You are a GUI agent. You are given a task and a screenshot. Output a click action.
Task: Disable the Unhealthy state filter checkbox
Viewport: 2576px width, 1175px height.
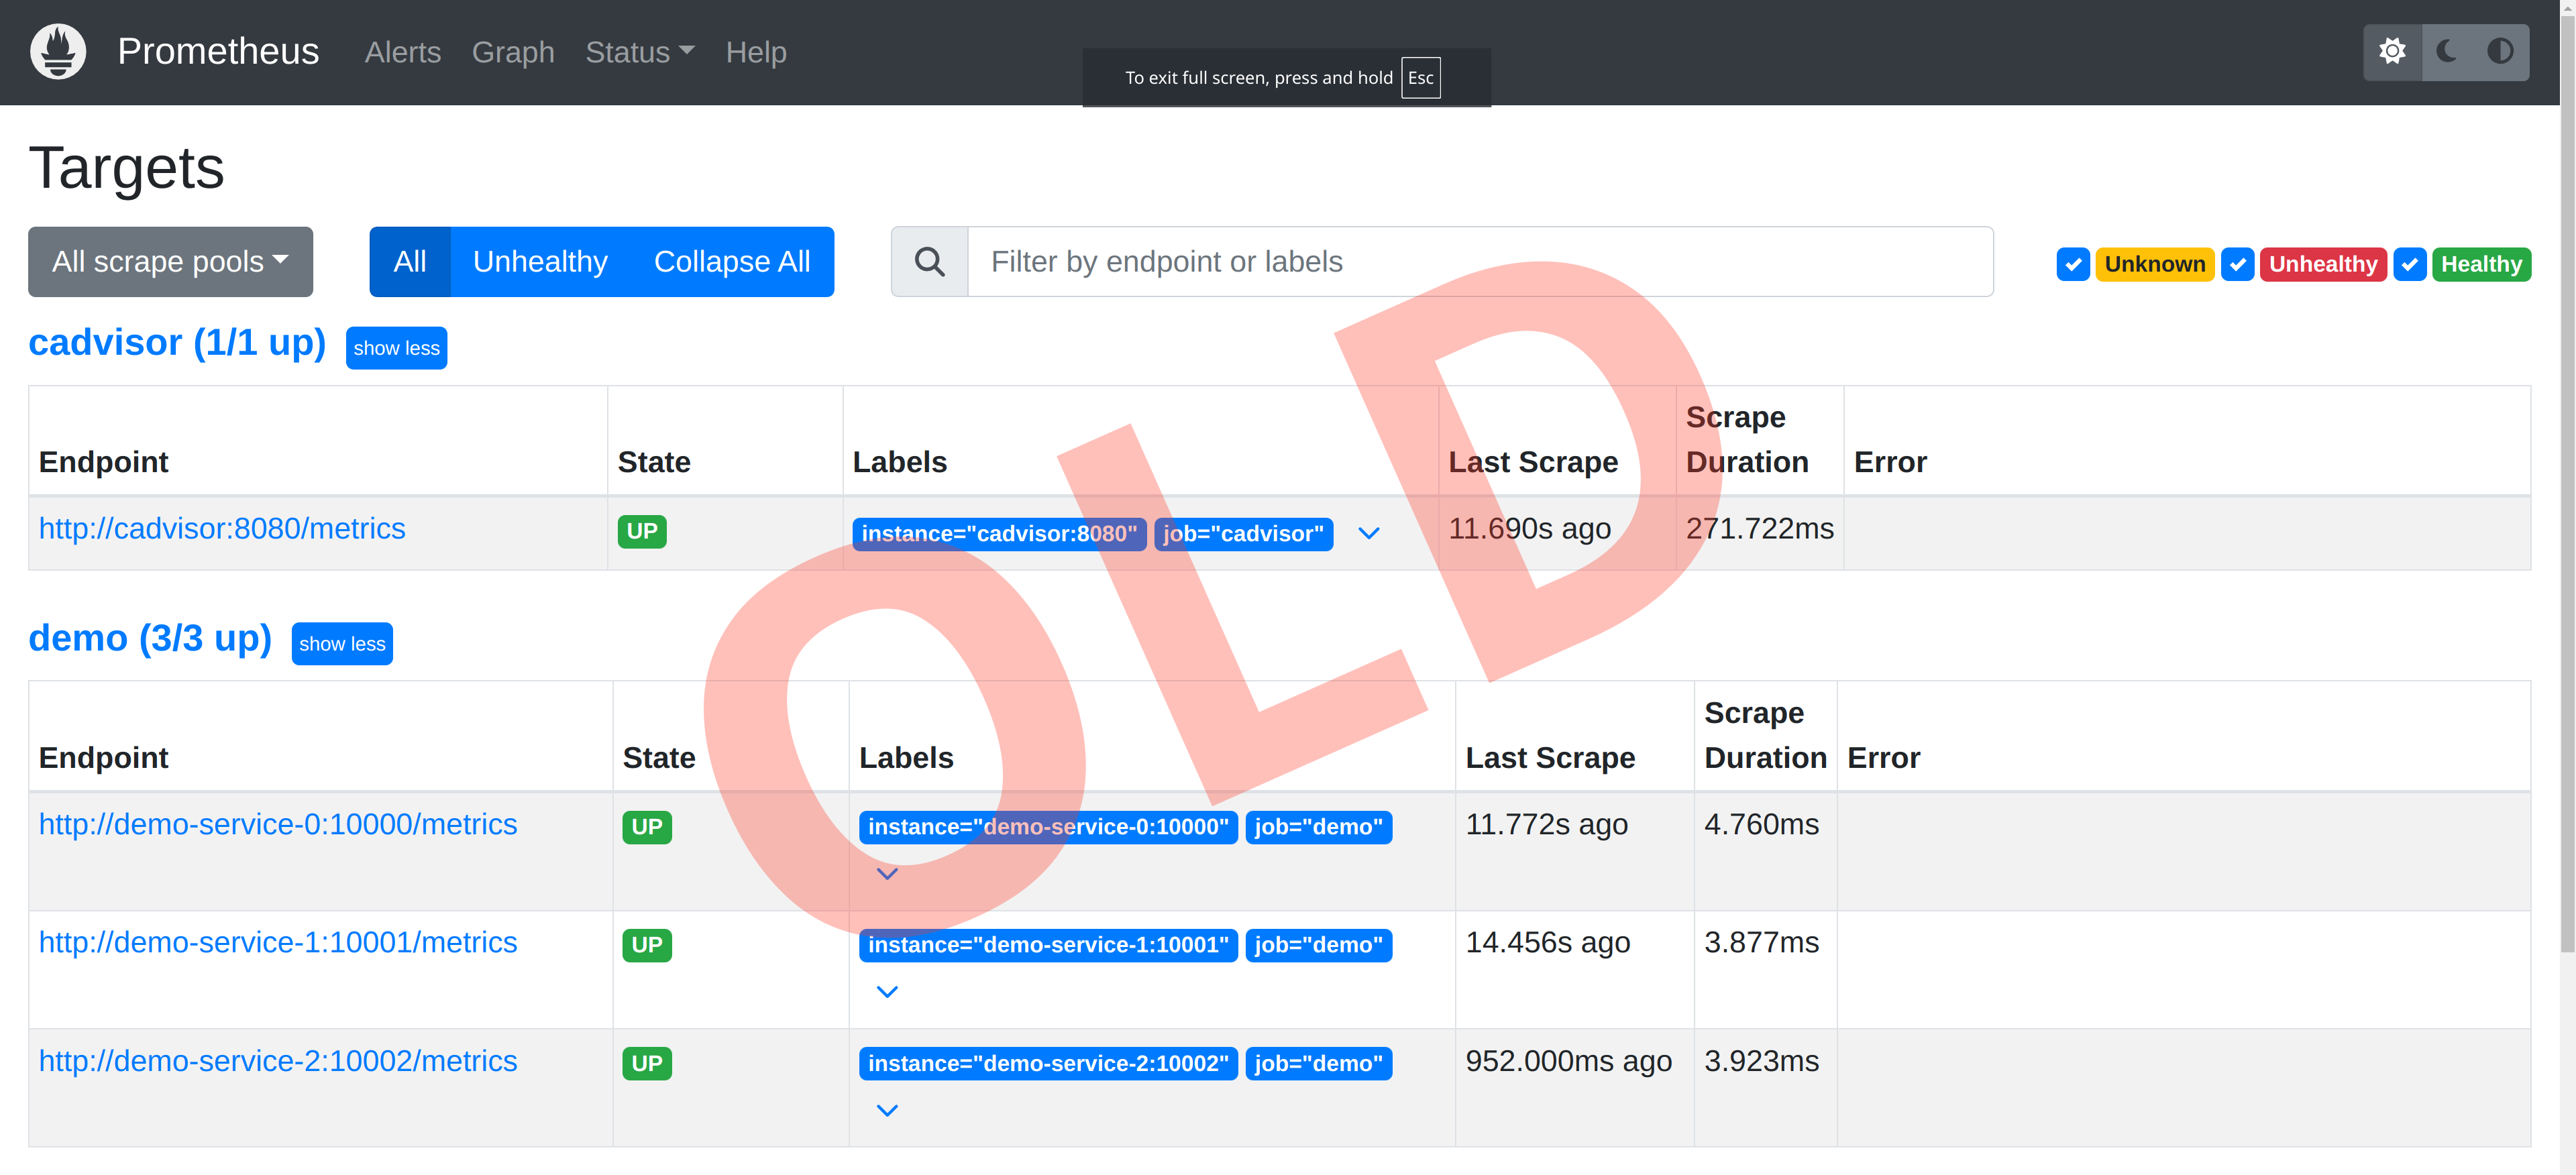click(x=2239, y=264)
